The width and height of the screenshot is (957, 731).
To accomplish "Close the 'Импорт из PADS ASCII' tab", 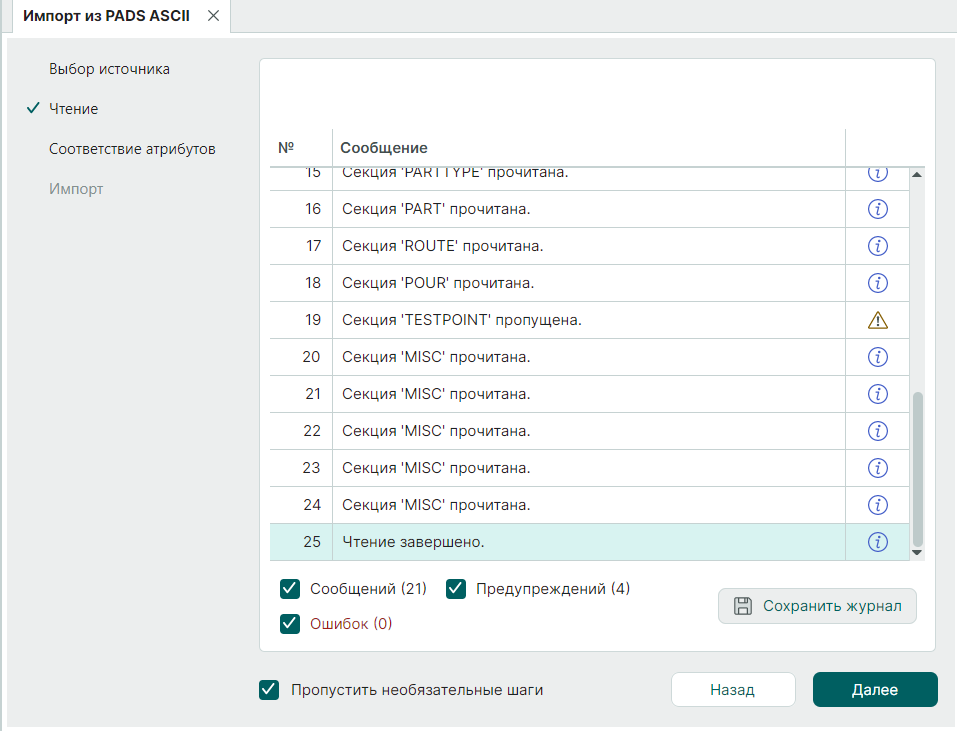I will pos(213,16).
